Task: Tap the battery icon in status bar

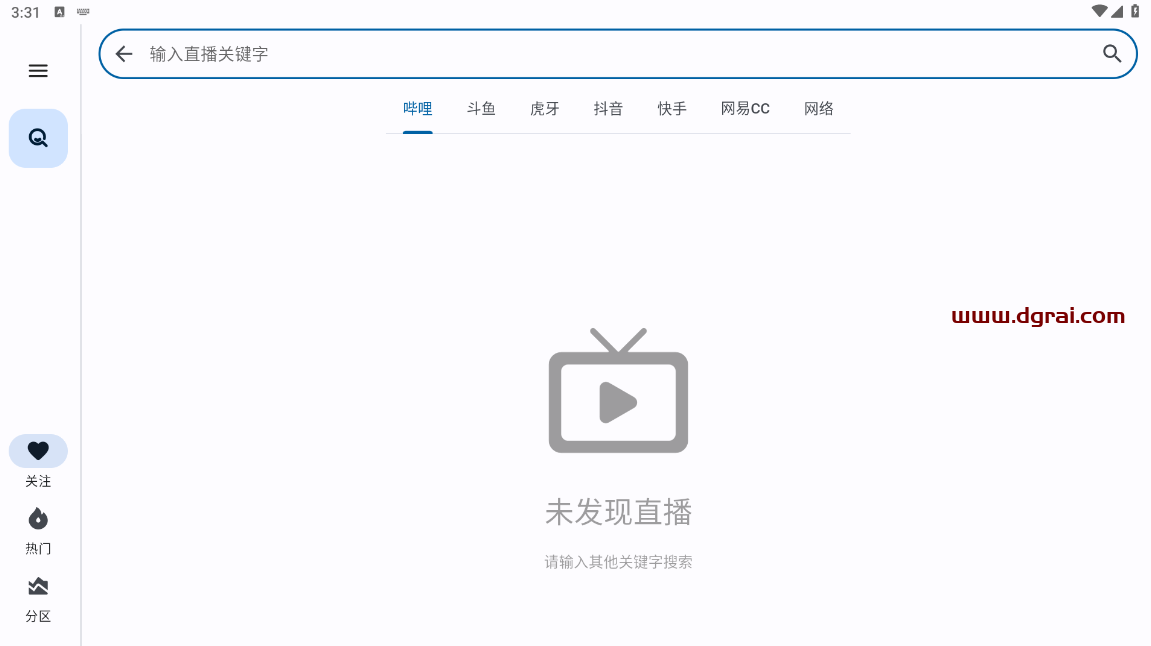Action: pos(1134,11)
